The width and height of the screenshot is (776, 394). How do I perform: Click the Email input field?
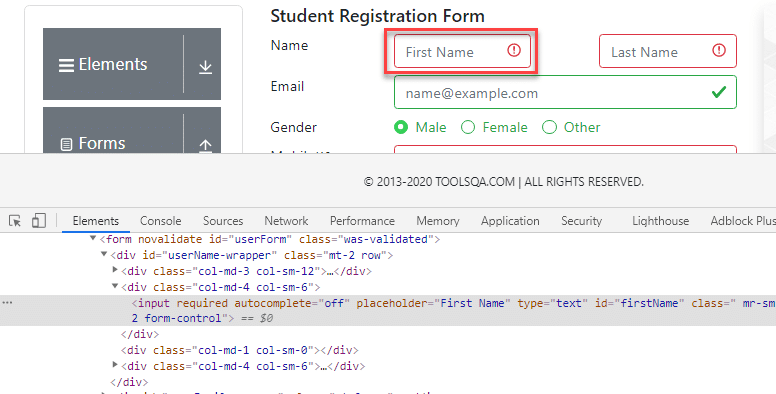click(565, 92)
